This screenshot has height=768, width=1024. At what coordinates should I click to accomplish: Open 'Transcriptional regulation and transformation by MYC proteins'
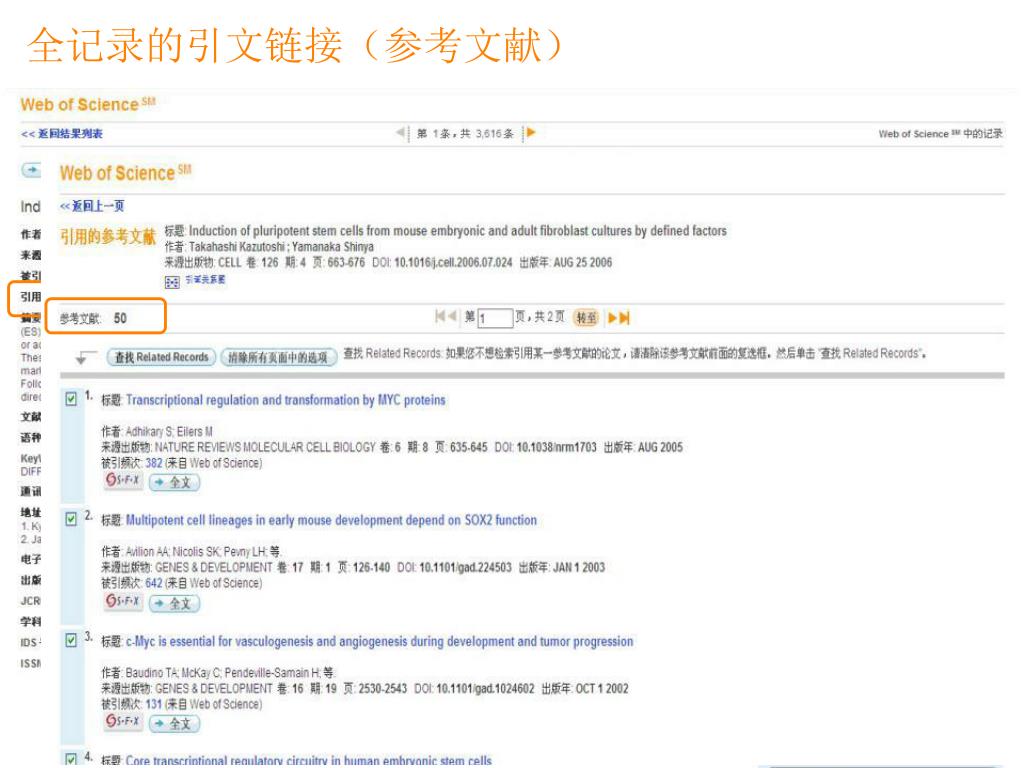coord(285,400)
